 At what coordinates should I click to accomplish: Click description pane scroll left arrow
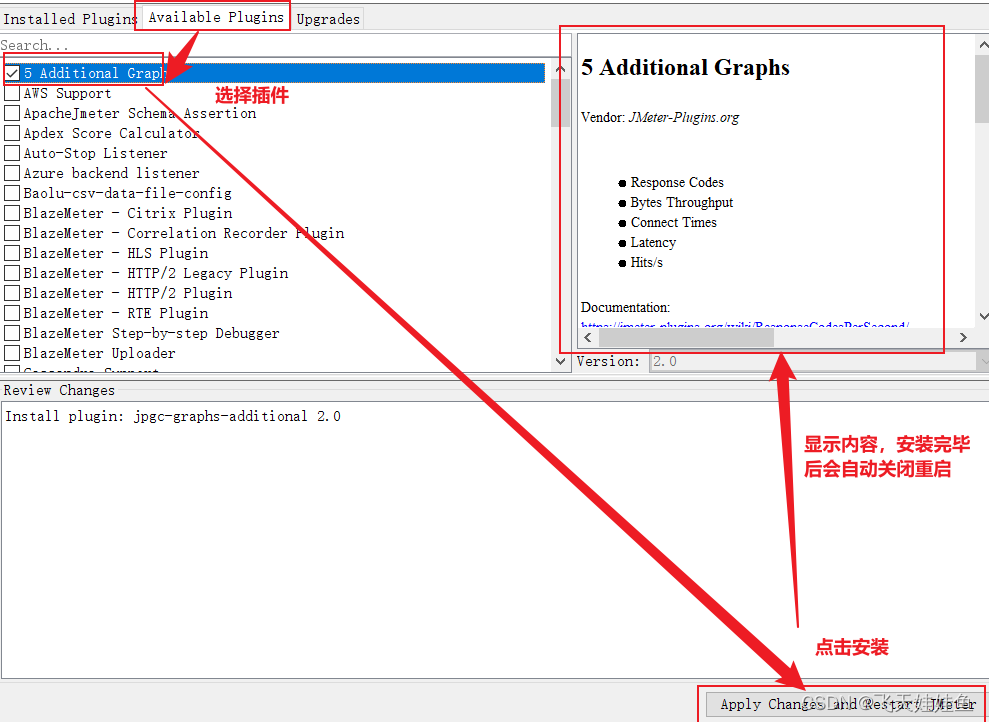coord(588,337)
